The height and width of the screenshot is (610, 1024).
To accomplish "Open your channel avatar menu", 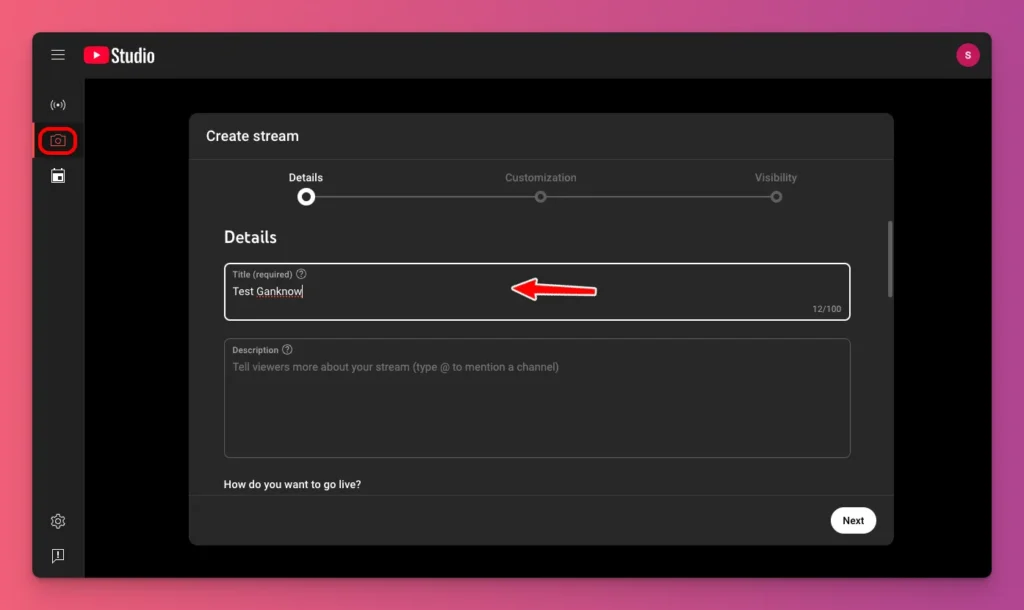I will coord(968,55).
